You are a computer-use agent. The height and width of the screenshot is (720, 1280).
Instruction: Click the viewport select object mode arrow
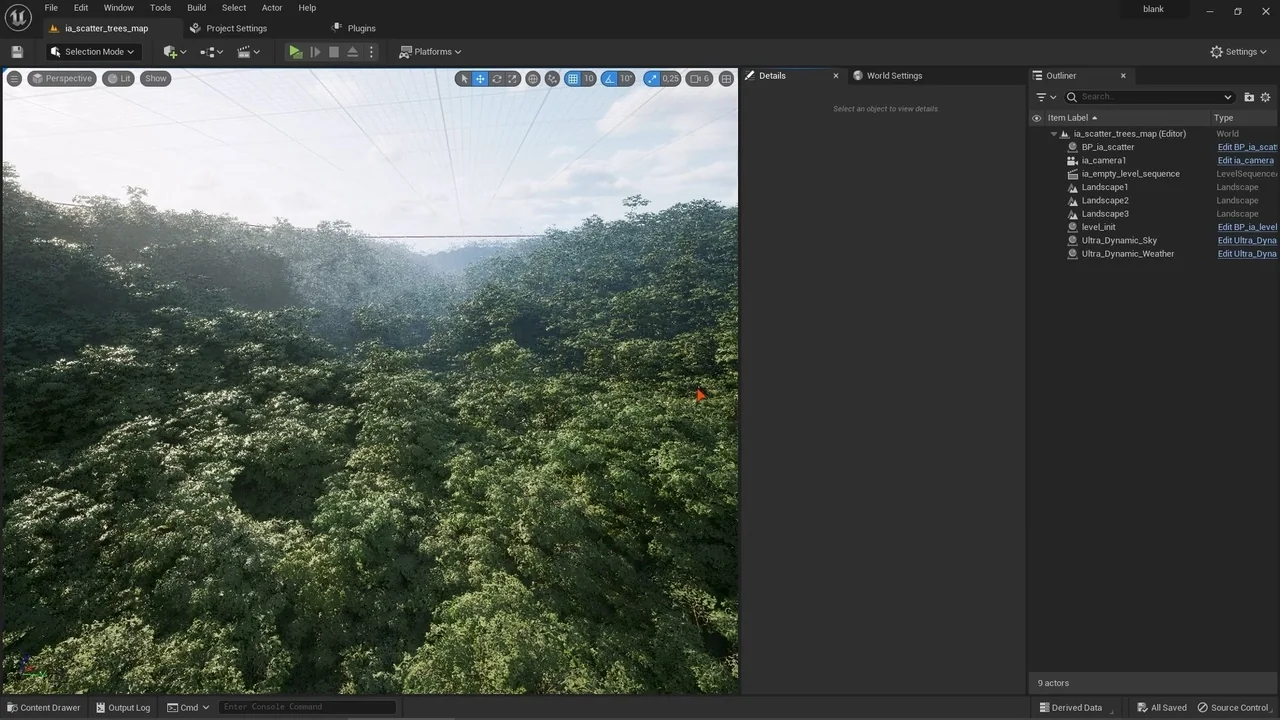pos(464,79)
